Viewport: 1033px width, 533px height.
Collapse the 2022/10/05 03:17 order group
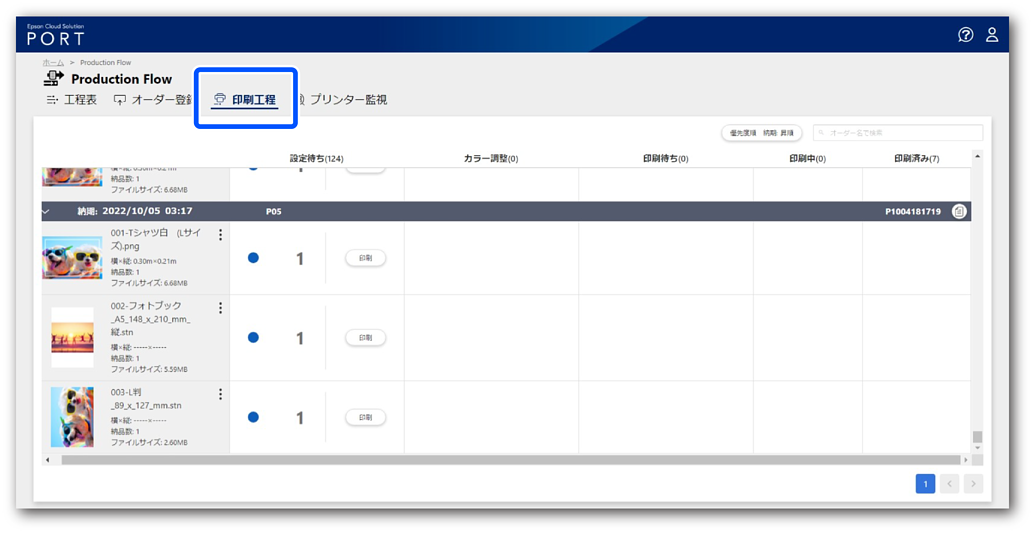pos(46,212)
